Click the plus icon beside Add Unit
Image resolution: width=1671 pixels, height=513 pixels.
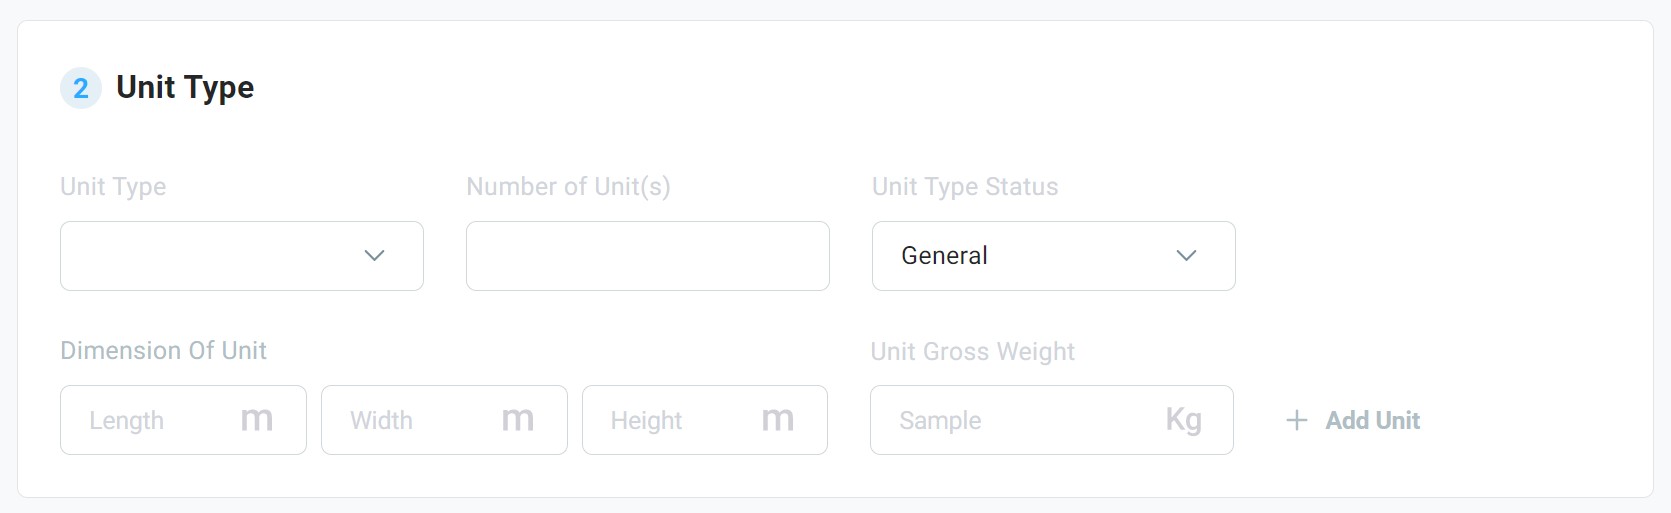[1296, 420]
